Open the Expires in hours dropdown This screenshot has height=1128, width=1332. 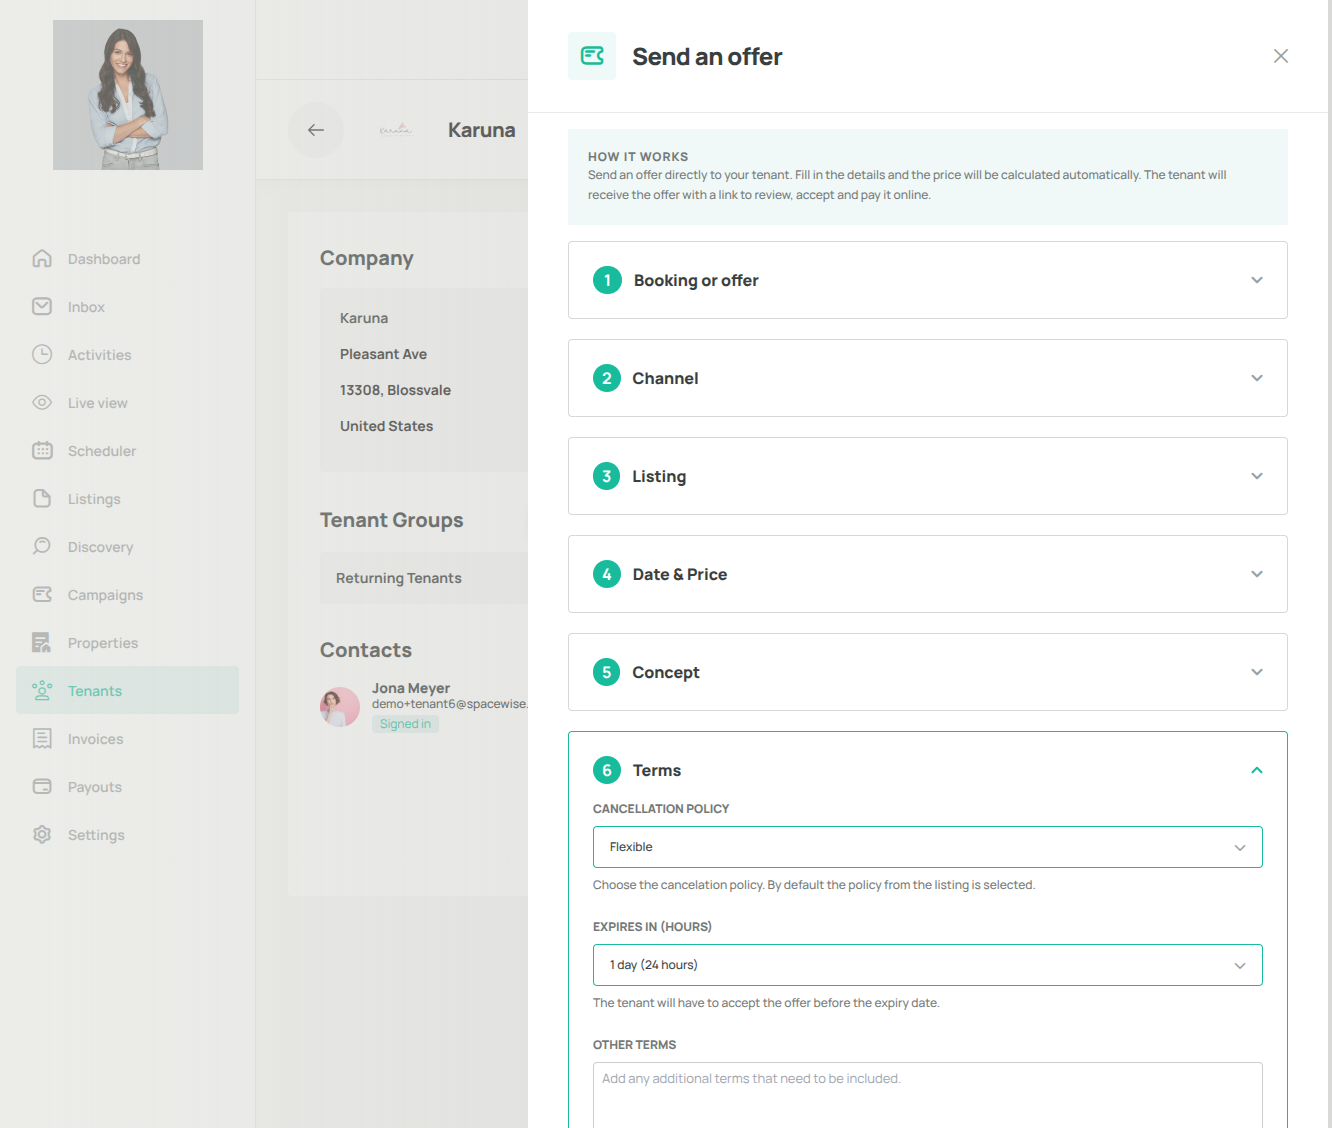point(927,965)
